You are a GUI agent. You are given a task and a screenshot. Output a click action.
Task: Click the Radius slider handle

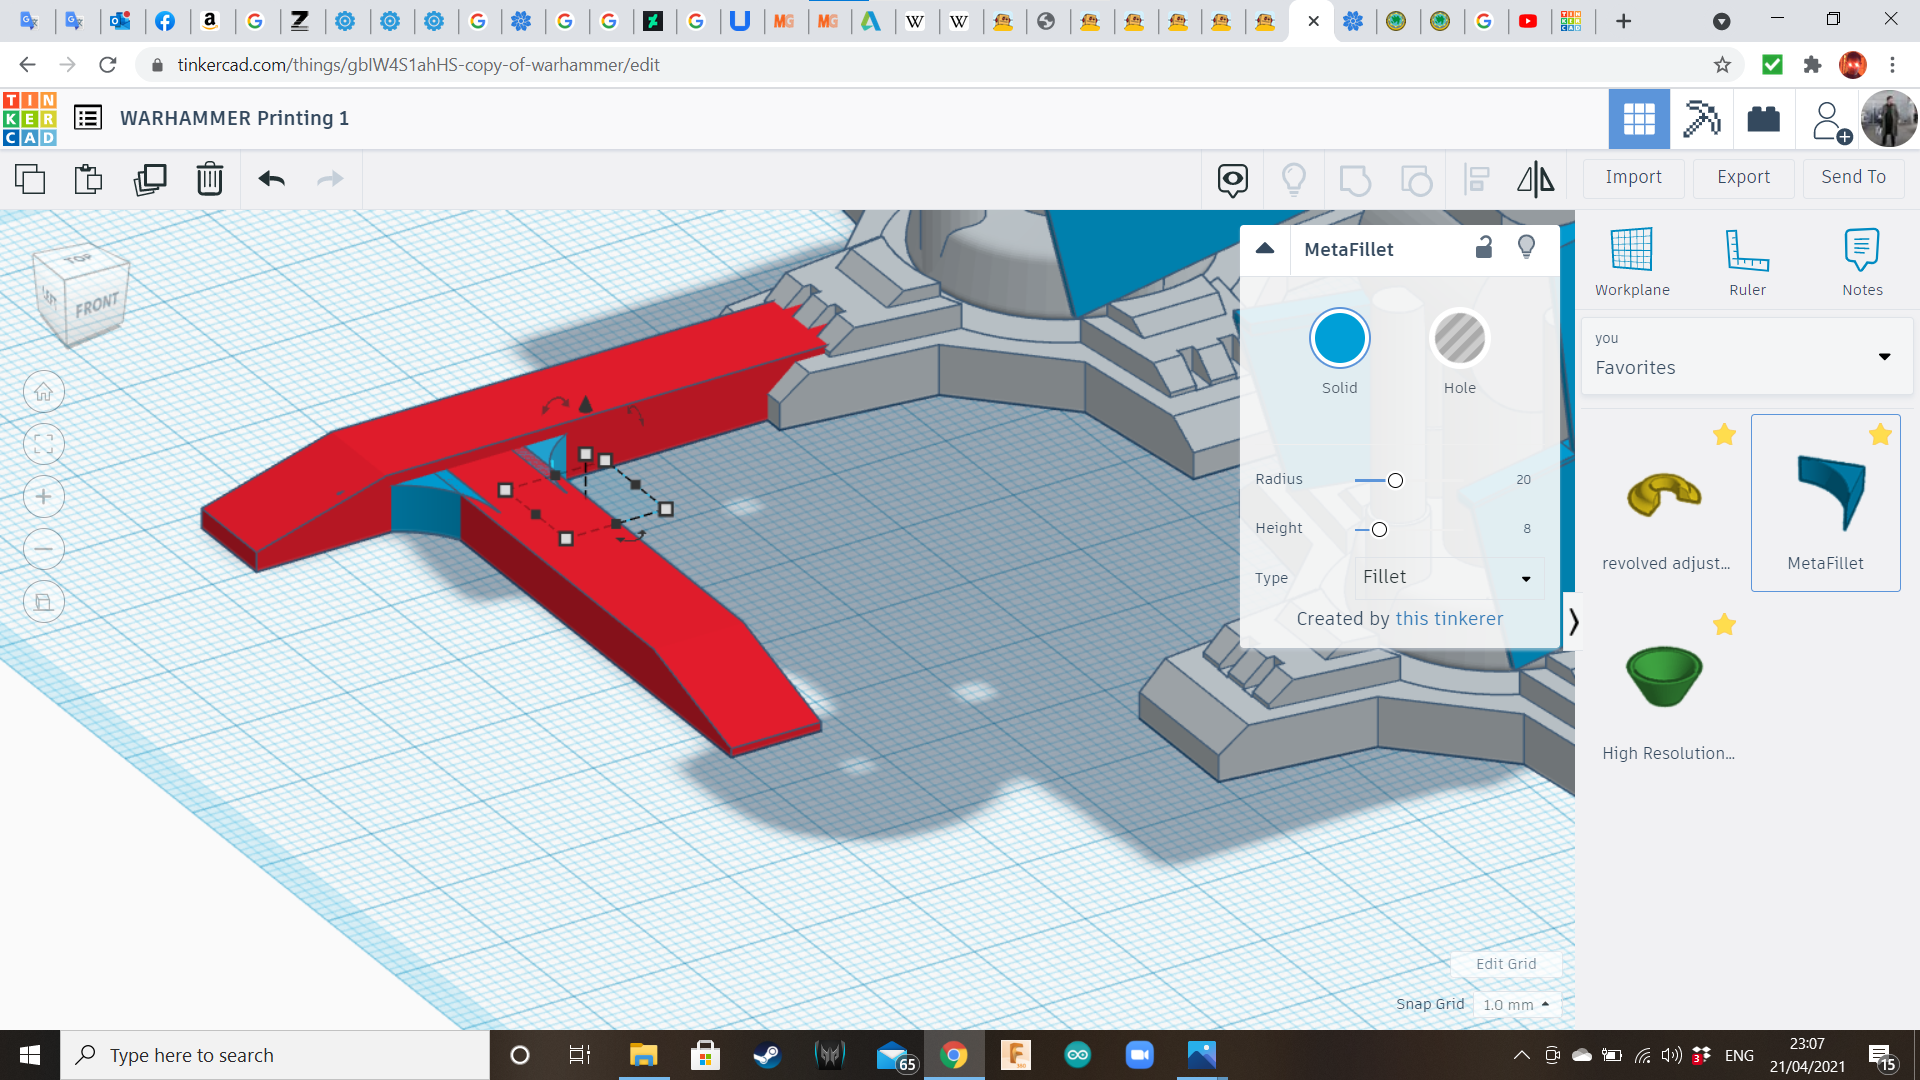click(x=1395, y=480)
